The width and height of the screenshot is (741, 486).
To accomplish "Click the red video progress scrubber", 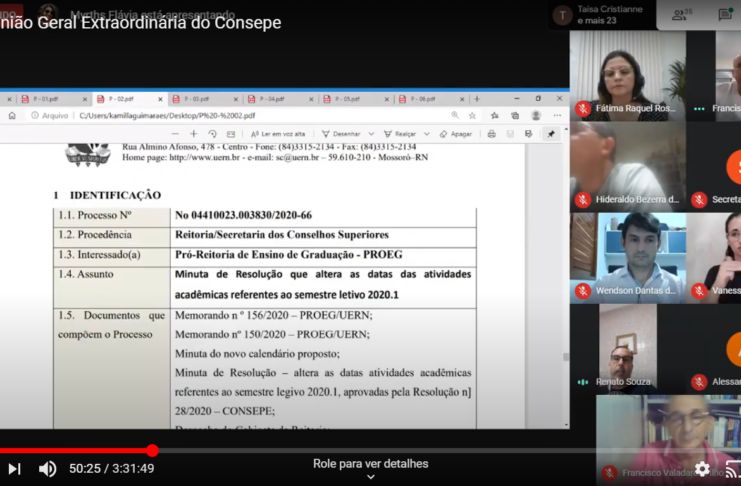I will pyautogui.click(x=152, y=451).
